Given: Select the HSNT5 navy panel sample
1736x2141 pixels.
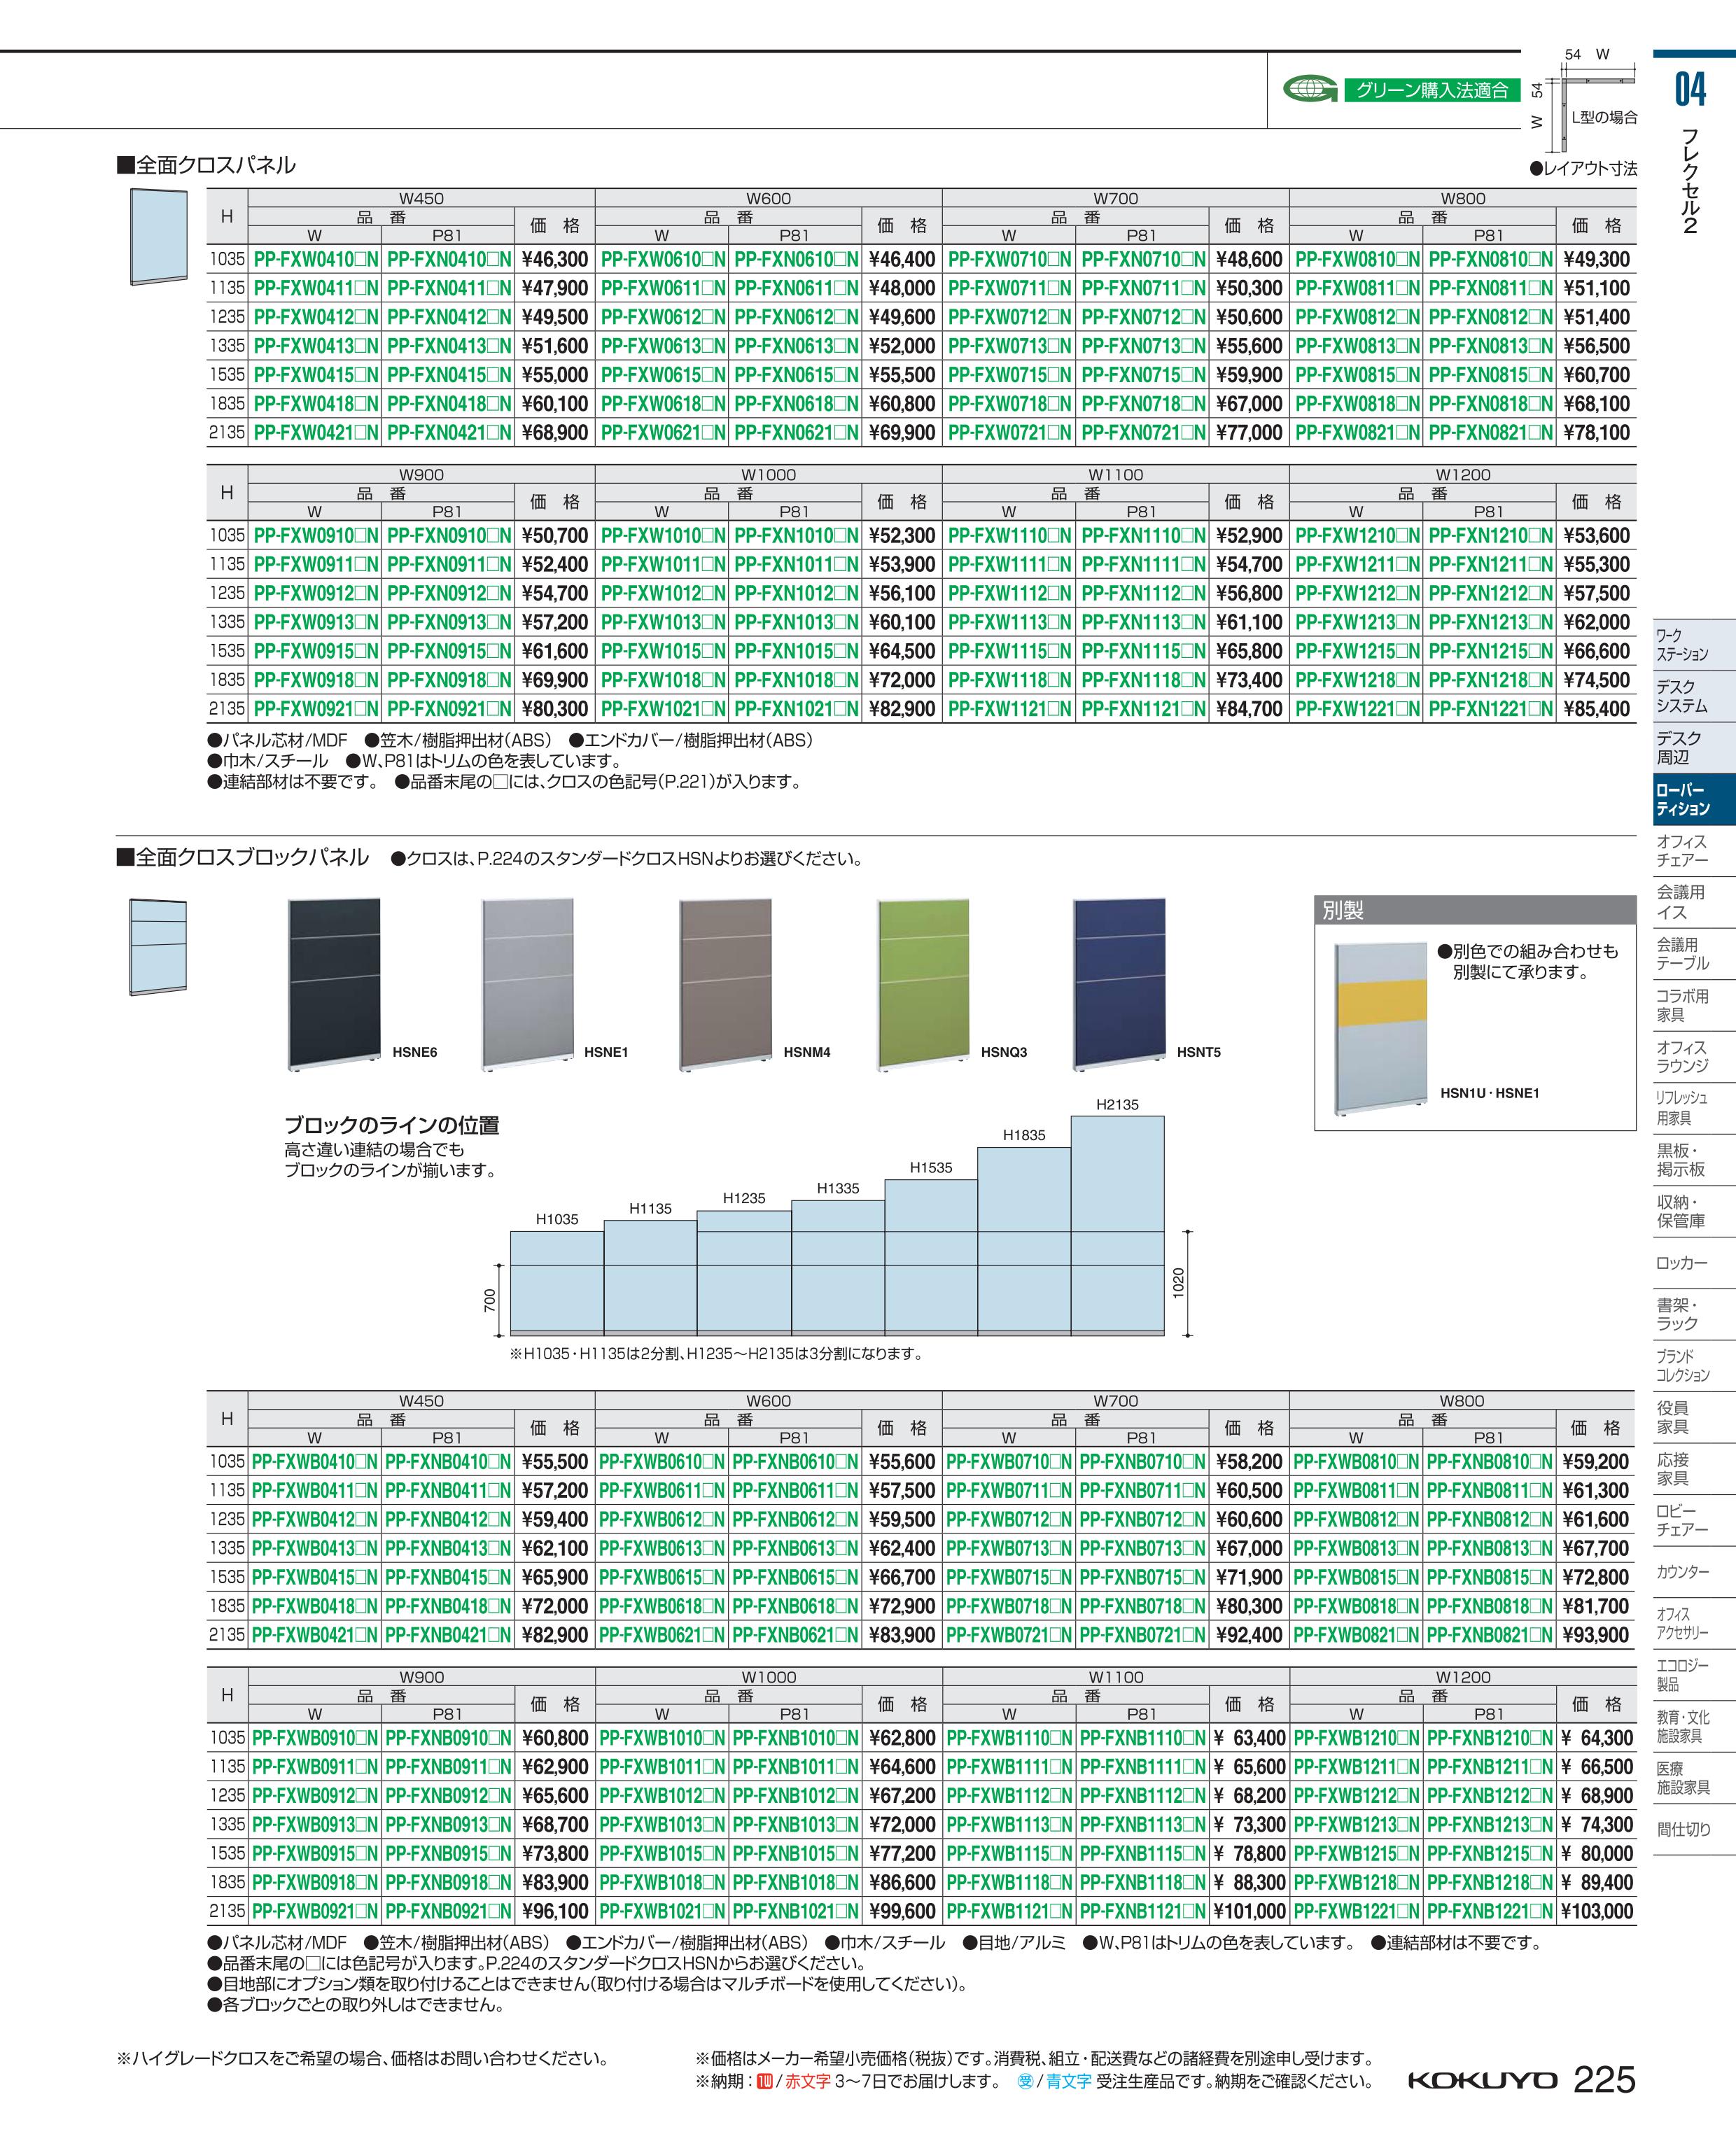Looking at the screenshot, I should click(x=1119, y=985).
